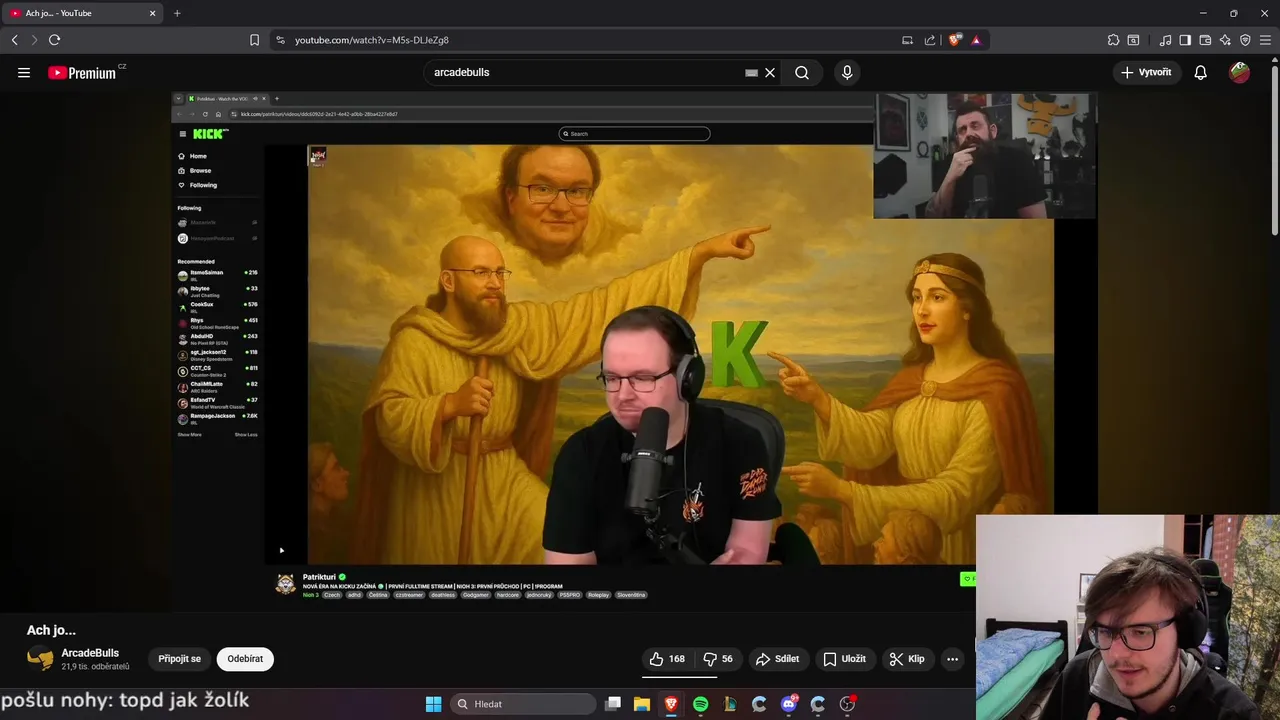
Task: Open Task View from the taskbar
Action: click(613, 704)
